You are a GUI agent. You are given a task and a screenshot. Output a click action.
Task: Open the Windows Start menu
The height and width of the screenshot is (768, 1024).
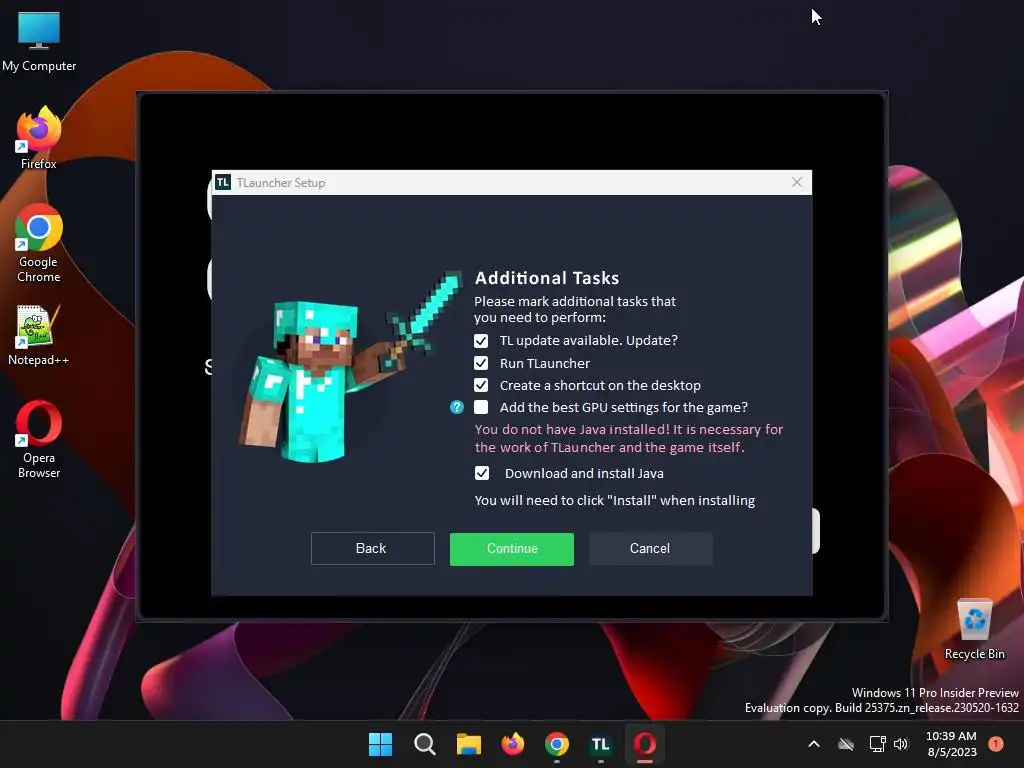coord(381,744)
